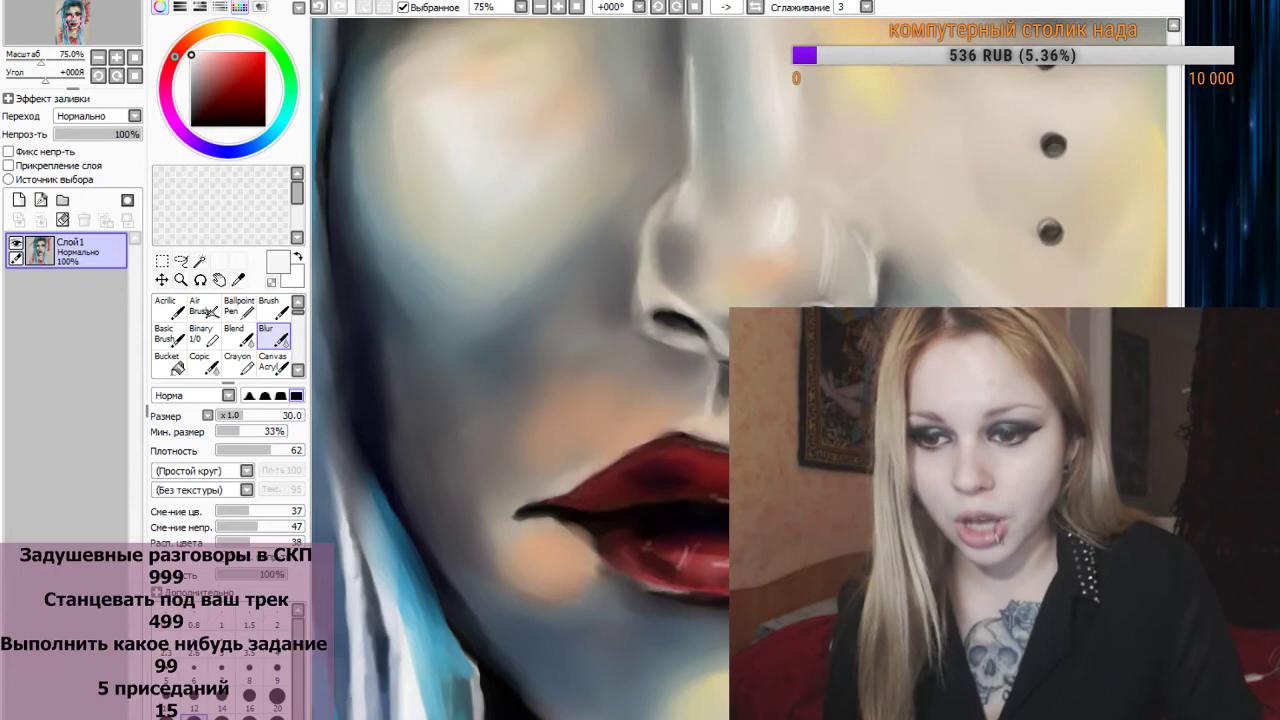Select the Hand pan tool
The image size is (1280, 720).
(219, 281)
